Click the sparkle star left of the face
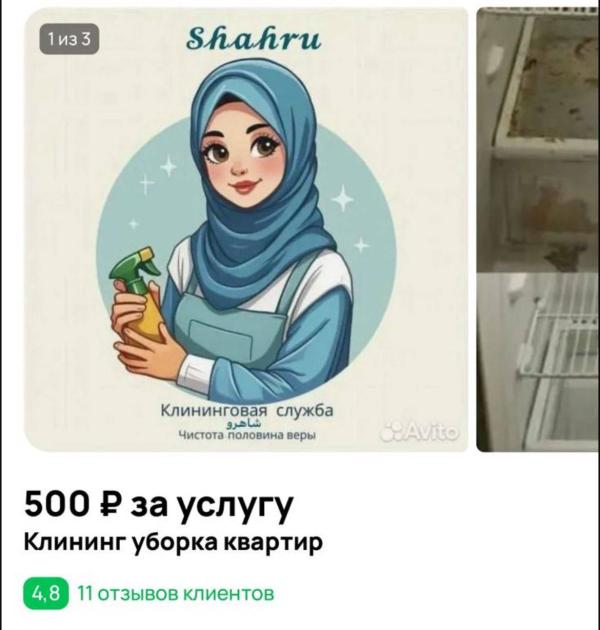Image resolution: width=600 pixels, height=630 pixels. coord(168,166)
